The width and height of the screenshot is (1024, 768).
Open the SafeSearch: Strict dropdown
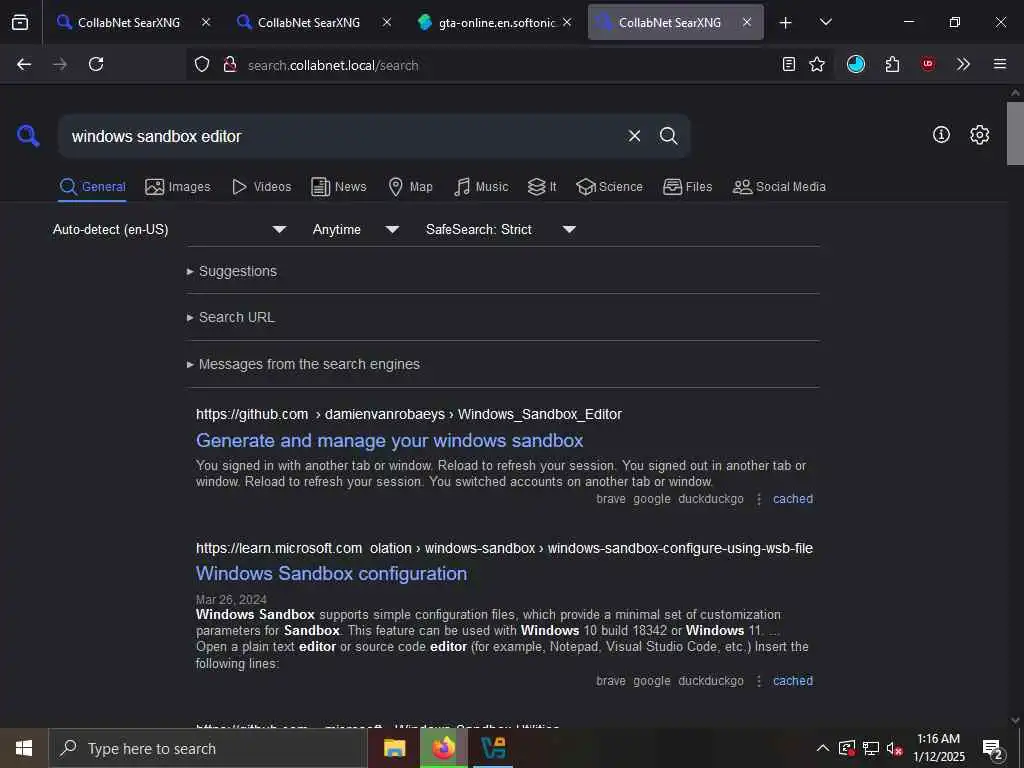(x=501, y=229)
